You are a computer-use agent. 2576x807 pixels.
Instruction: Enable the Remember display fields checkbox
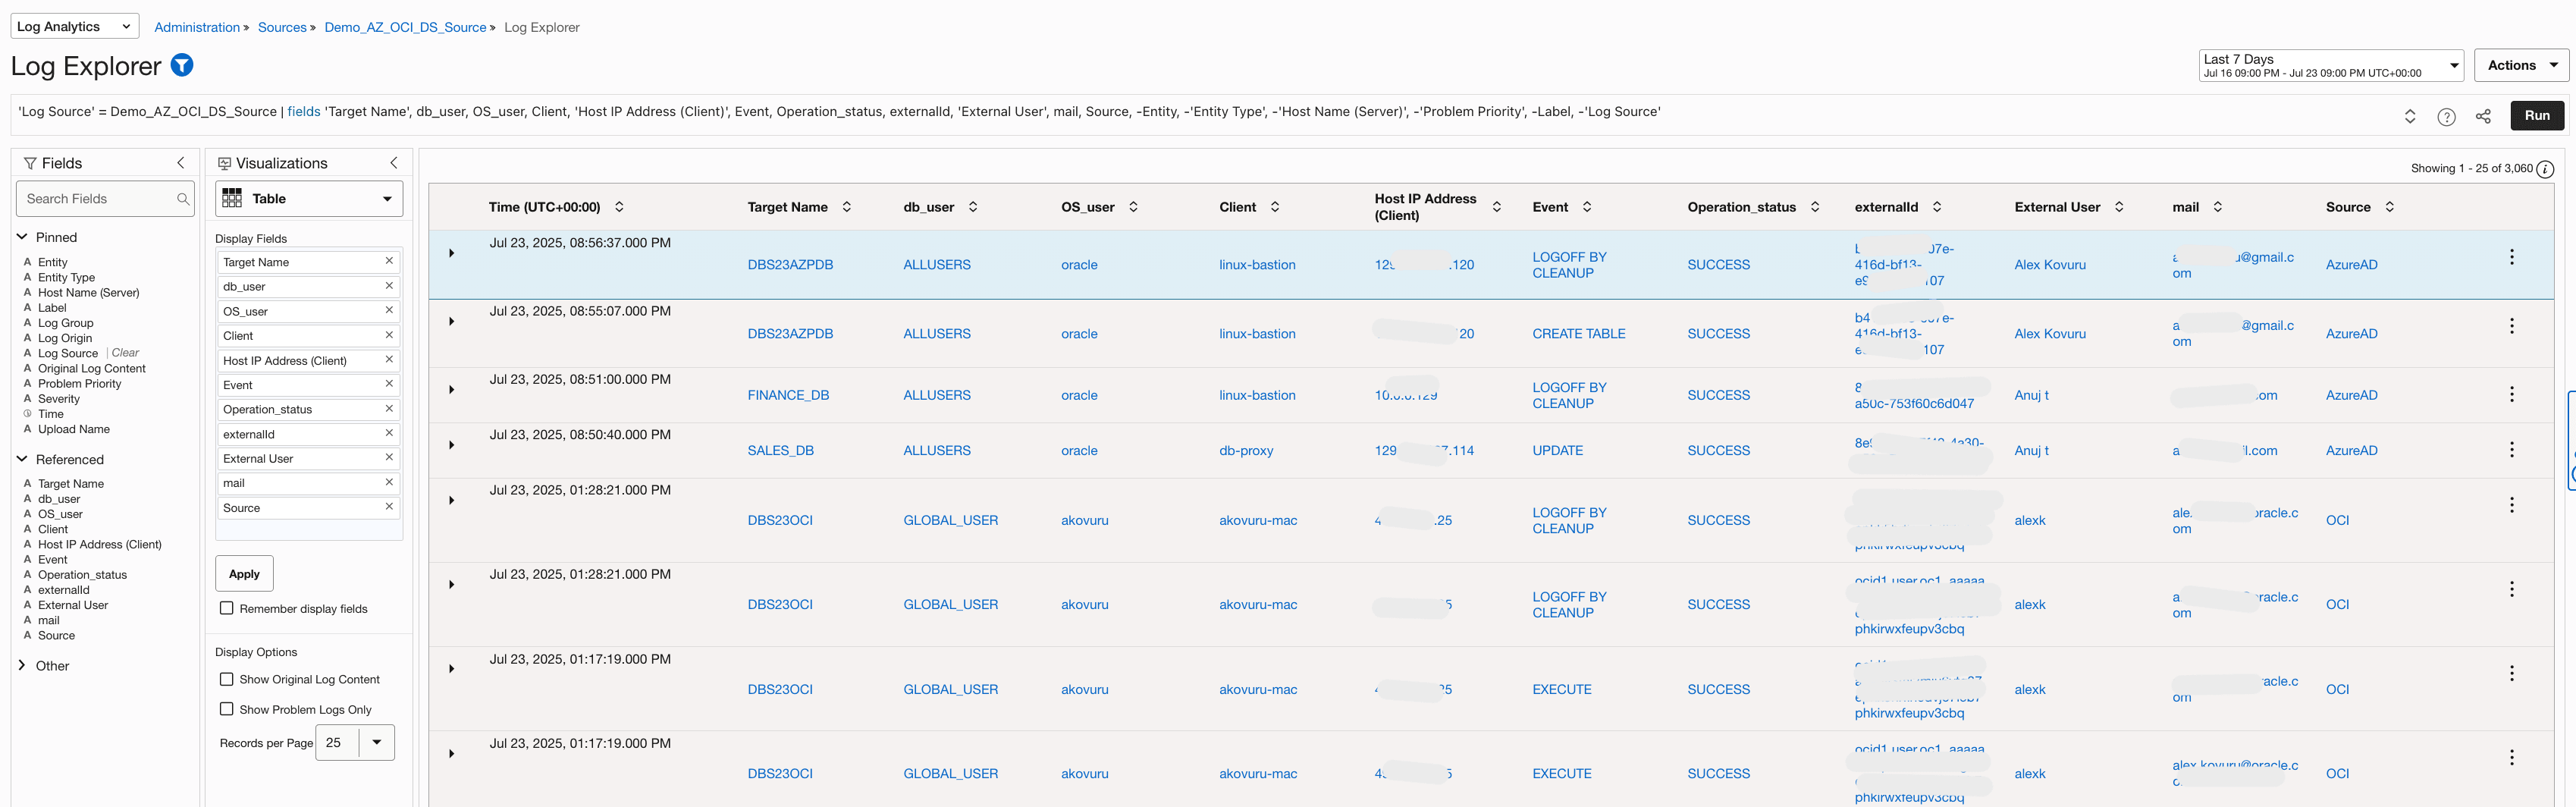click(x=226, y=608)
